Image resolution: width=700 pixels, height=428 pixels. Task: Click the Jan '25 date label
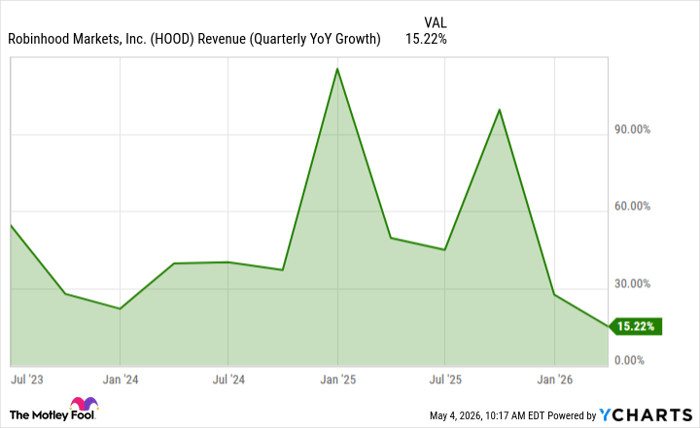pos(338,380)
